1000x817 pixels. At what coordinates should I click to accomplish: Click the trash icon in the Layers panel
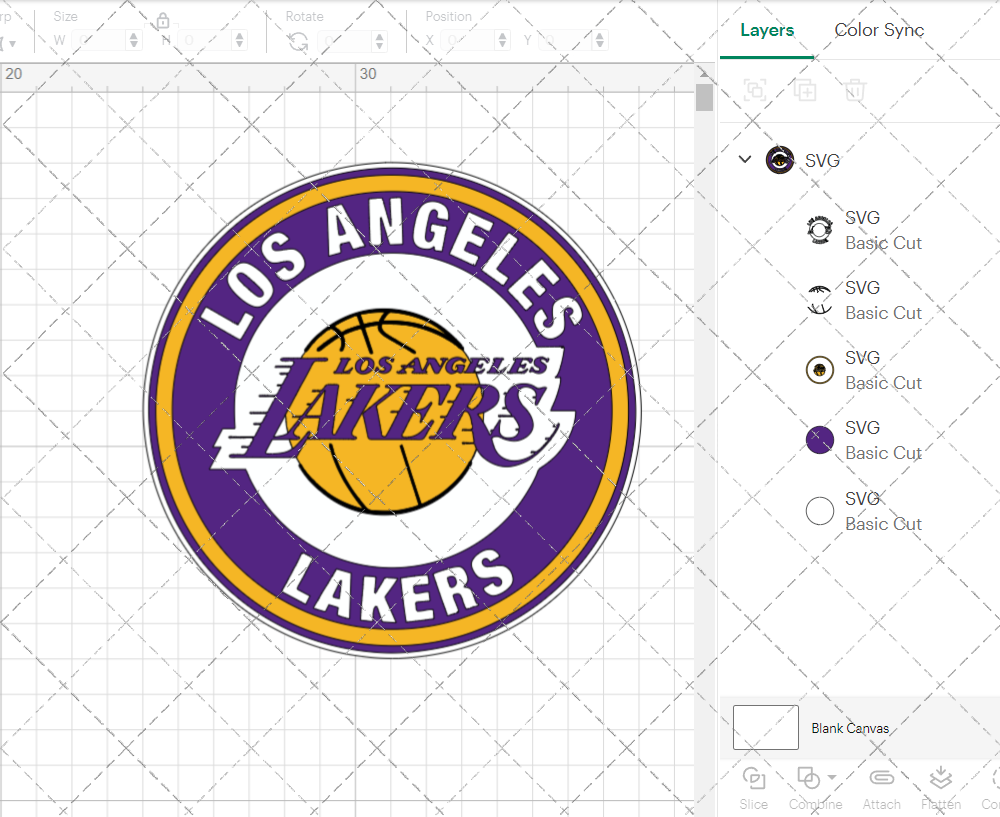pyautogui.click(x=854, y=90)
